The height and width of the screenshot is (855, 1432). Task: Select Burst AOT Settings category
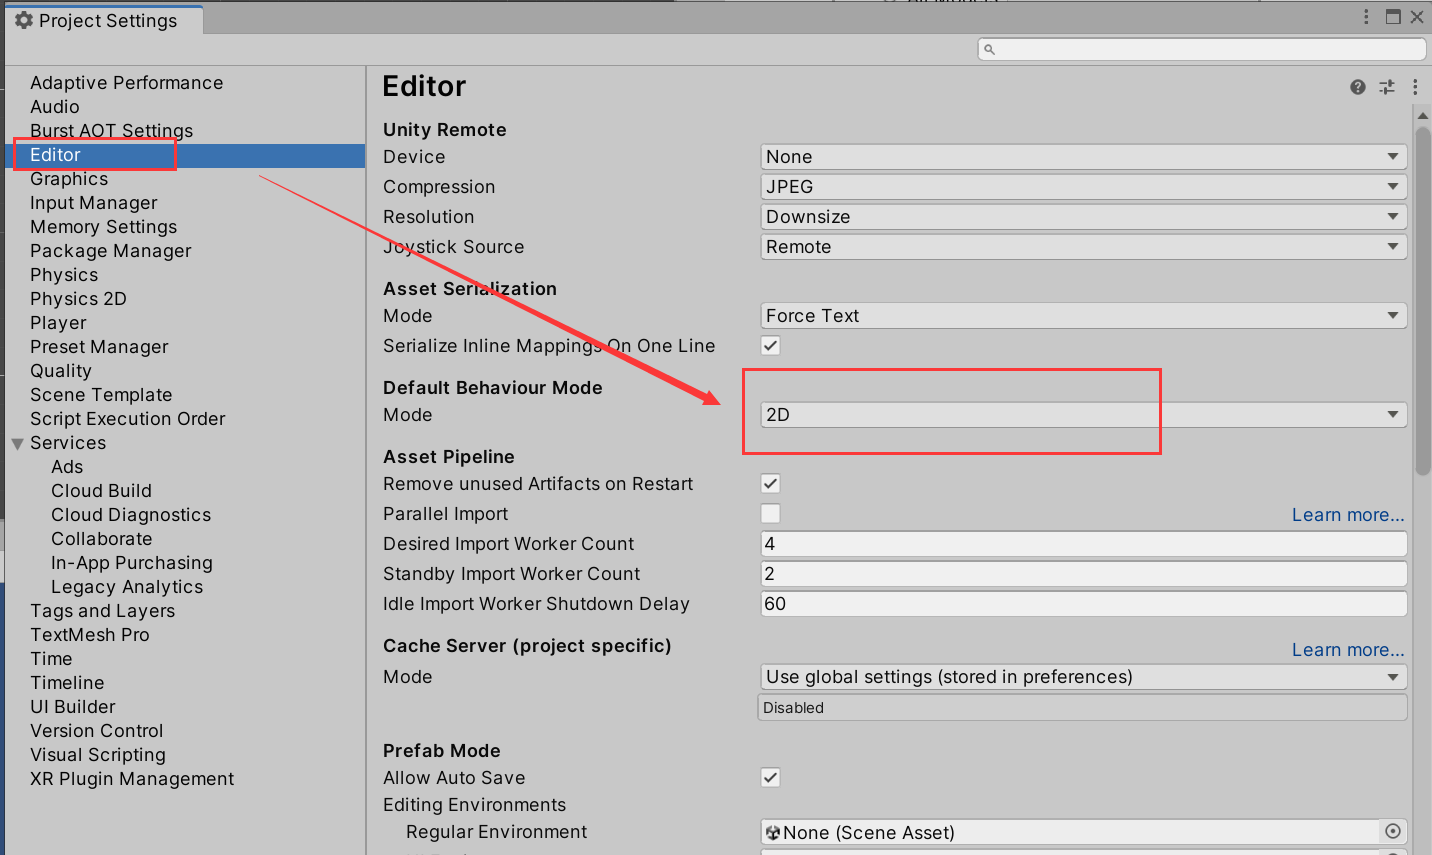[x=111, y=131]
